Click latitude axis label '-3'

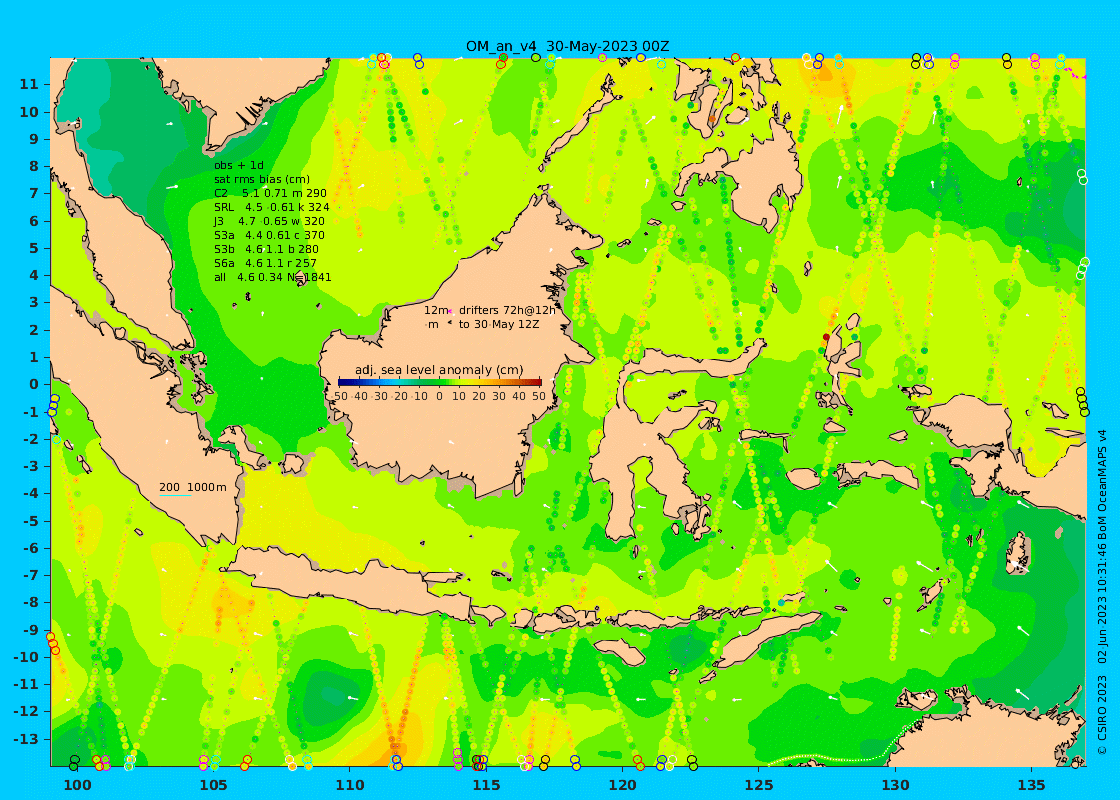(x=31, y=466)
